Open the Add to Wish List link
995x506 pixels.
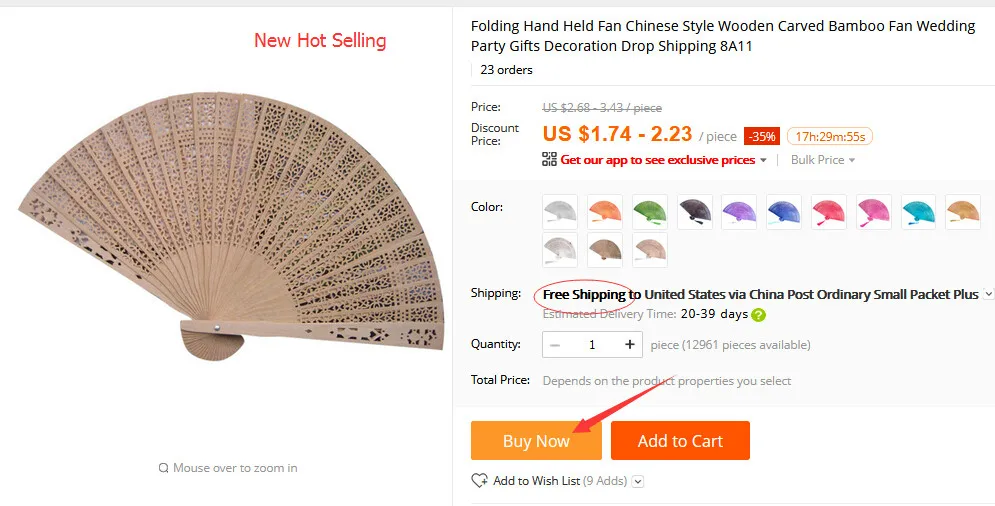(536, 481)
